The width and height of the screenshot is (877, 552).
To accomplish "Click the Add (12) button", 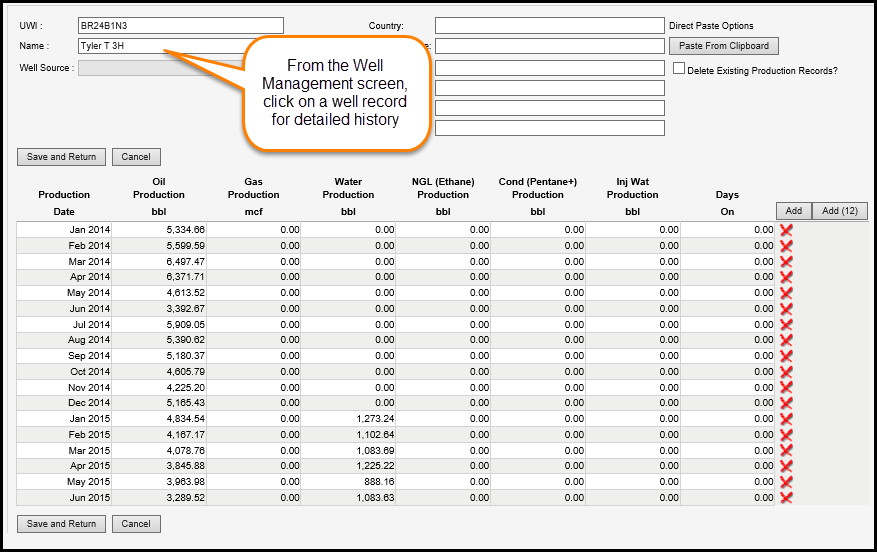I will pyautogui.click(x=840, y=211).
